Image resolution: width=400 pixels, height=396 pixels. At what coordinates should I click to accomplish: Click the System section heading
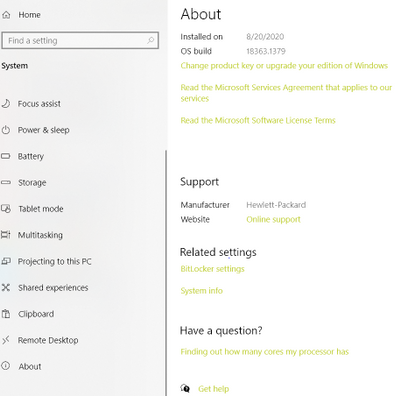pyautogui.click(x=15, y=66)
